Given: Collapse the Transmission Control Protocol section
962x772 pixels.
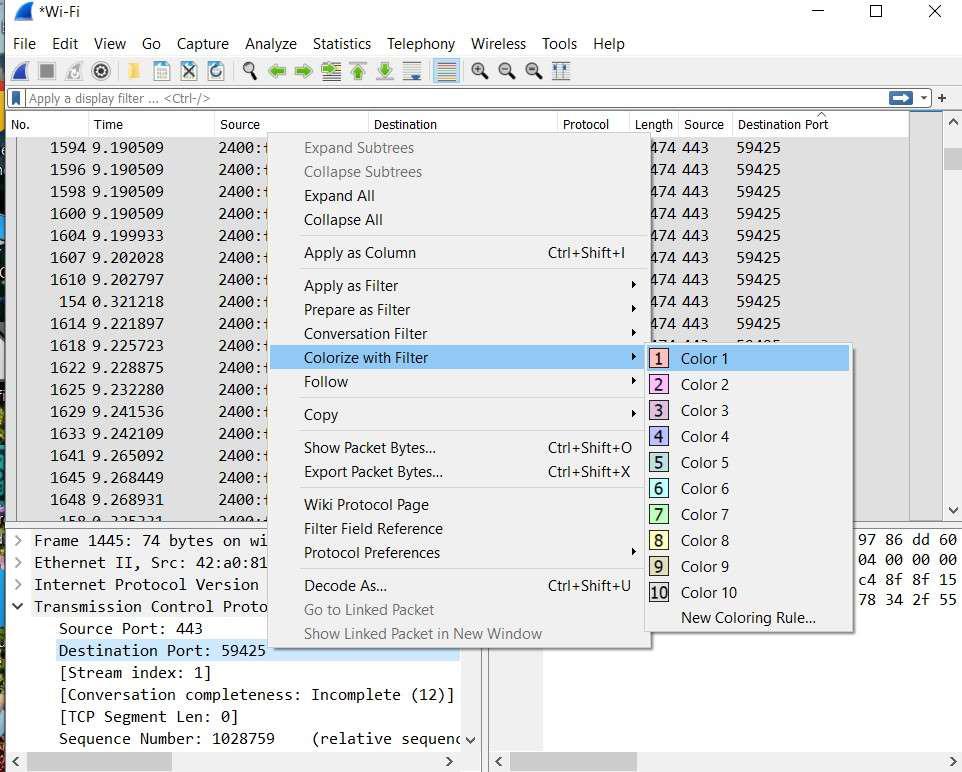Looking at the screenshot, I should pyautogui.click(x=18, y=607).
